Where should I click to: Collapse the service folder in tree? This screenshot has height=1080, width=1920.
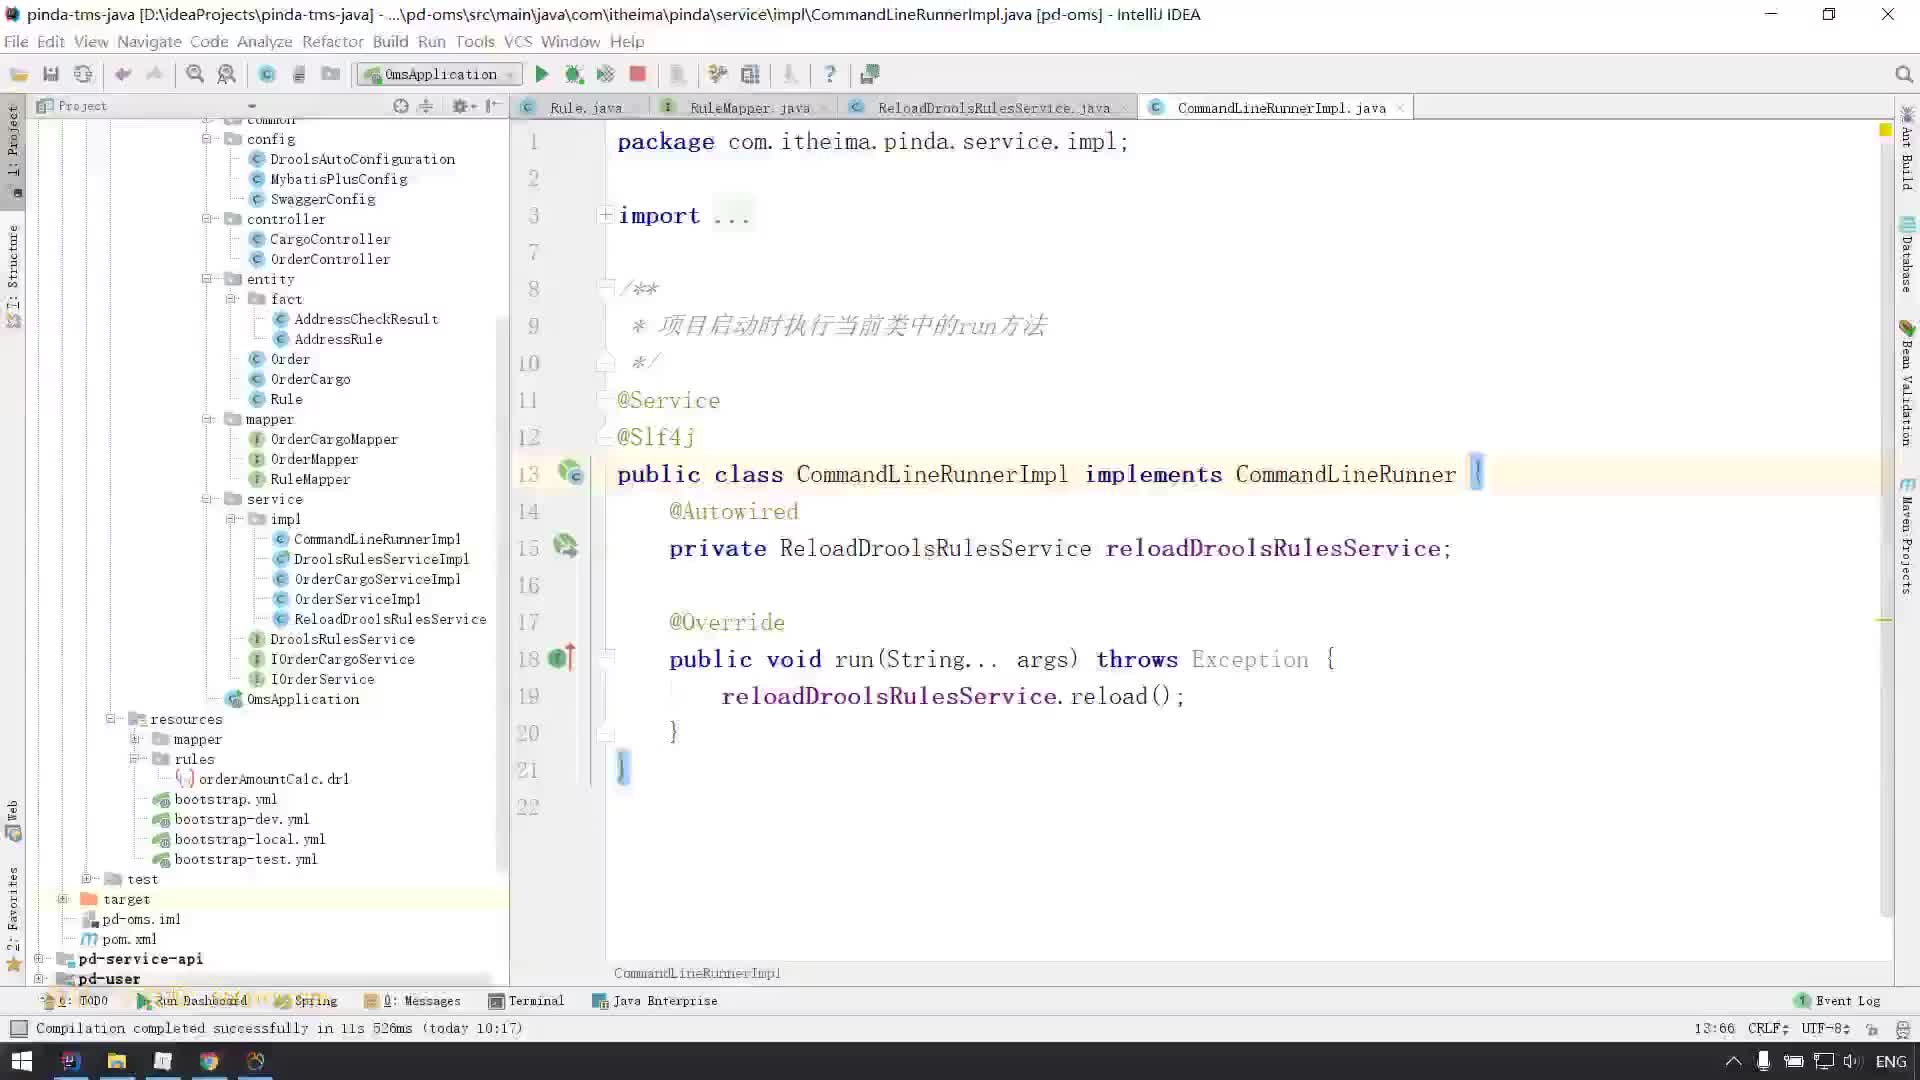207,499
